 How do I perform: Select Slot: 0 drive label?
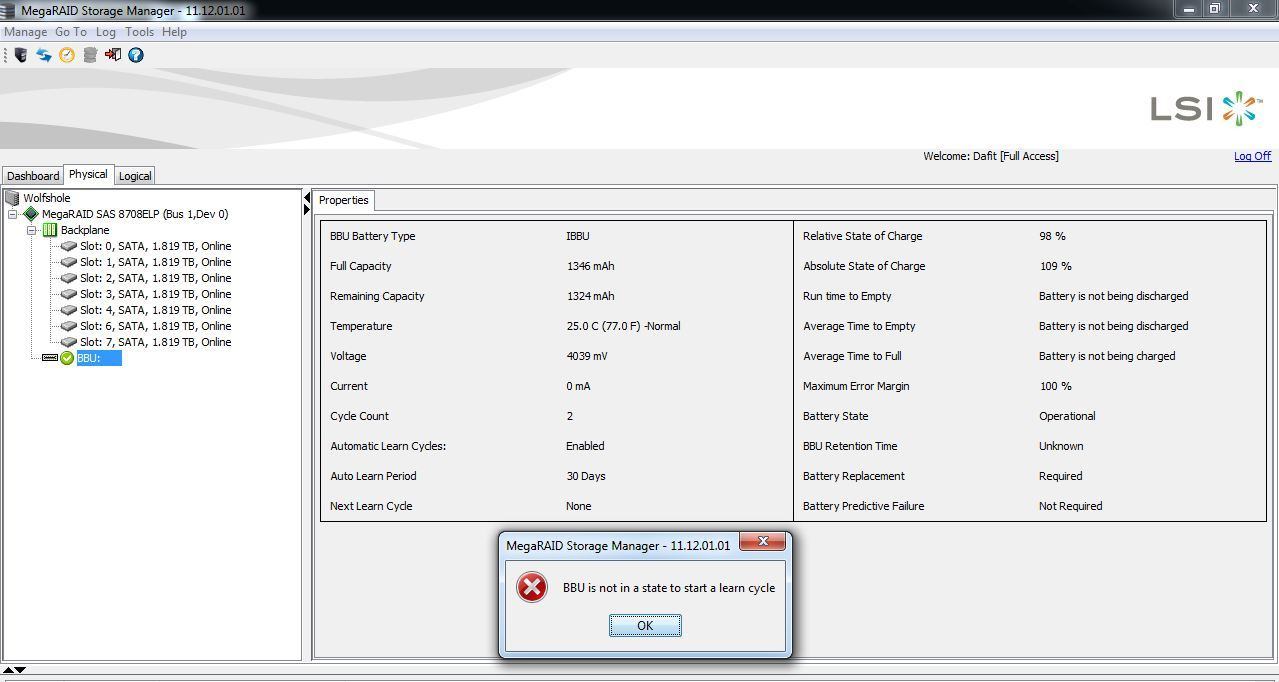156,246
